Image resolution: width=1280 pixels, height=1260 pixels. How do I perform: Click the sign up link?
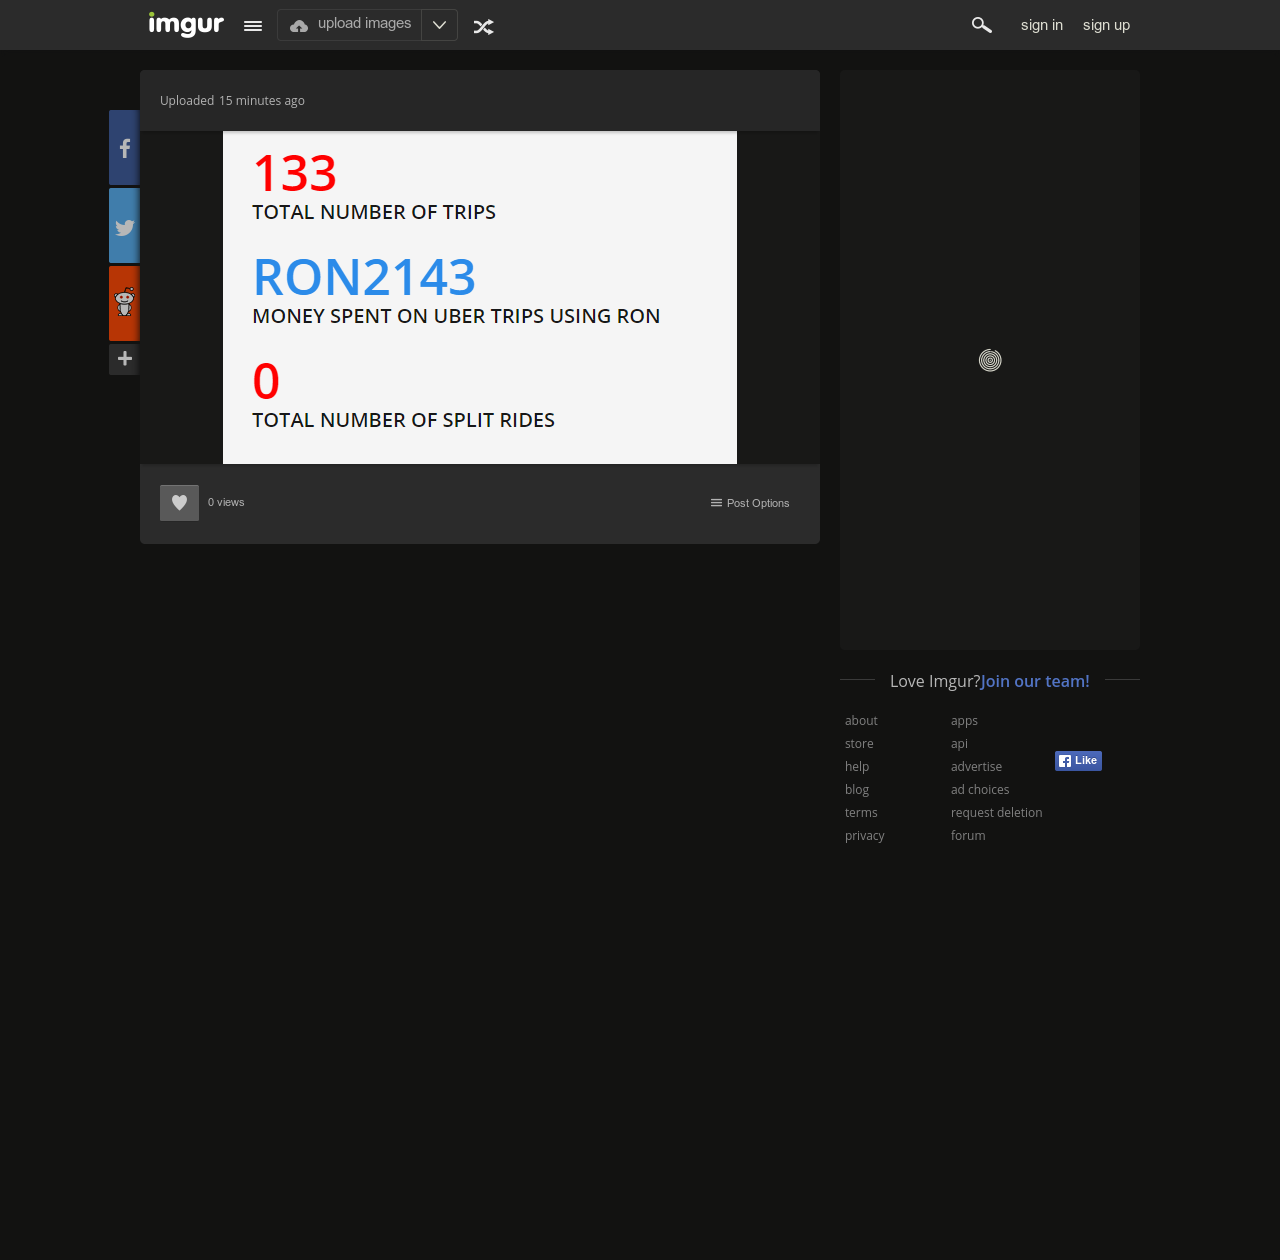[1106, 25]
